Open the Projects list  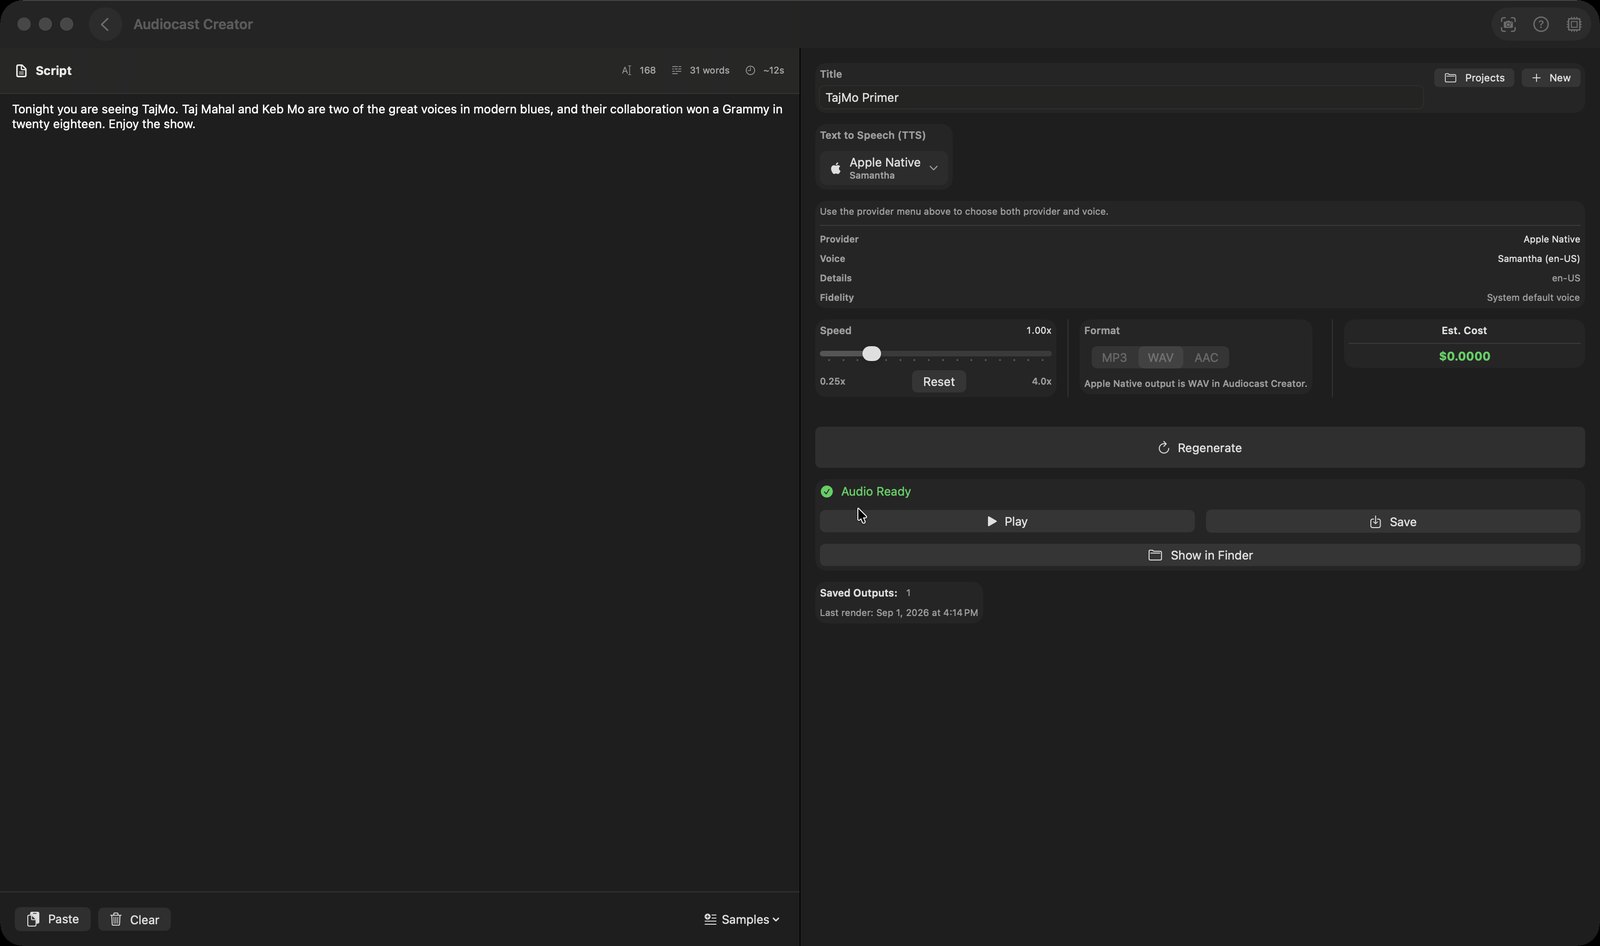pyautogui.click(x=1474, y=78)
